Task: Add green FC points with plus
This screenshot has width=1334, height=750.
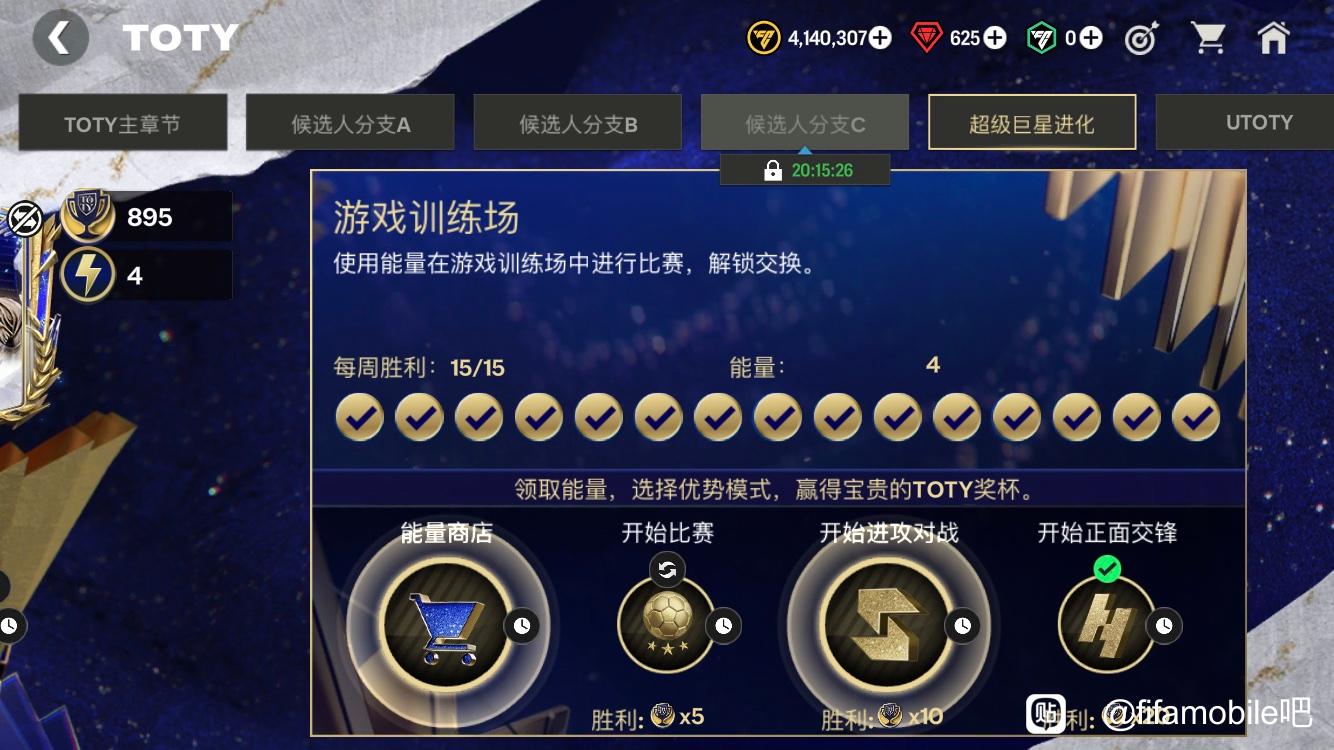Action: point(1091,38)
